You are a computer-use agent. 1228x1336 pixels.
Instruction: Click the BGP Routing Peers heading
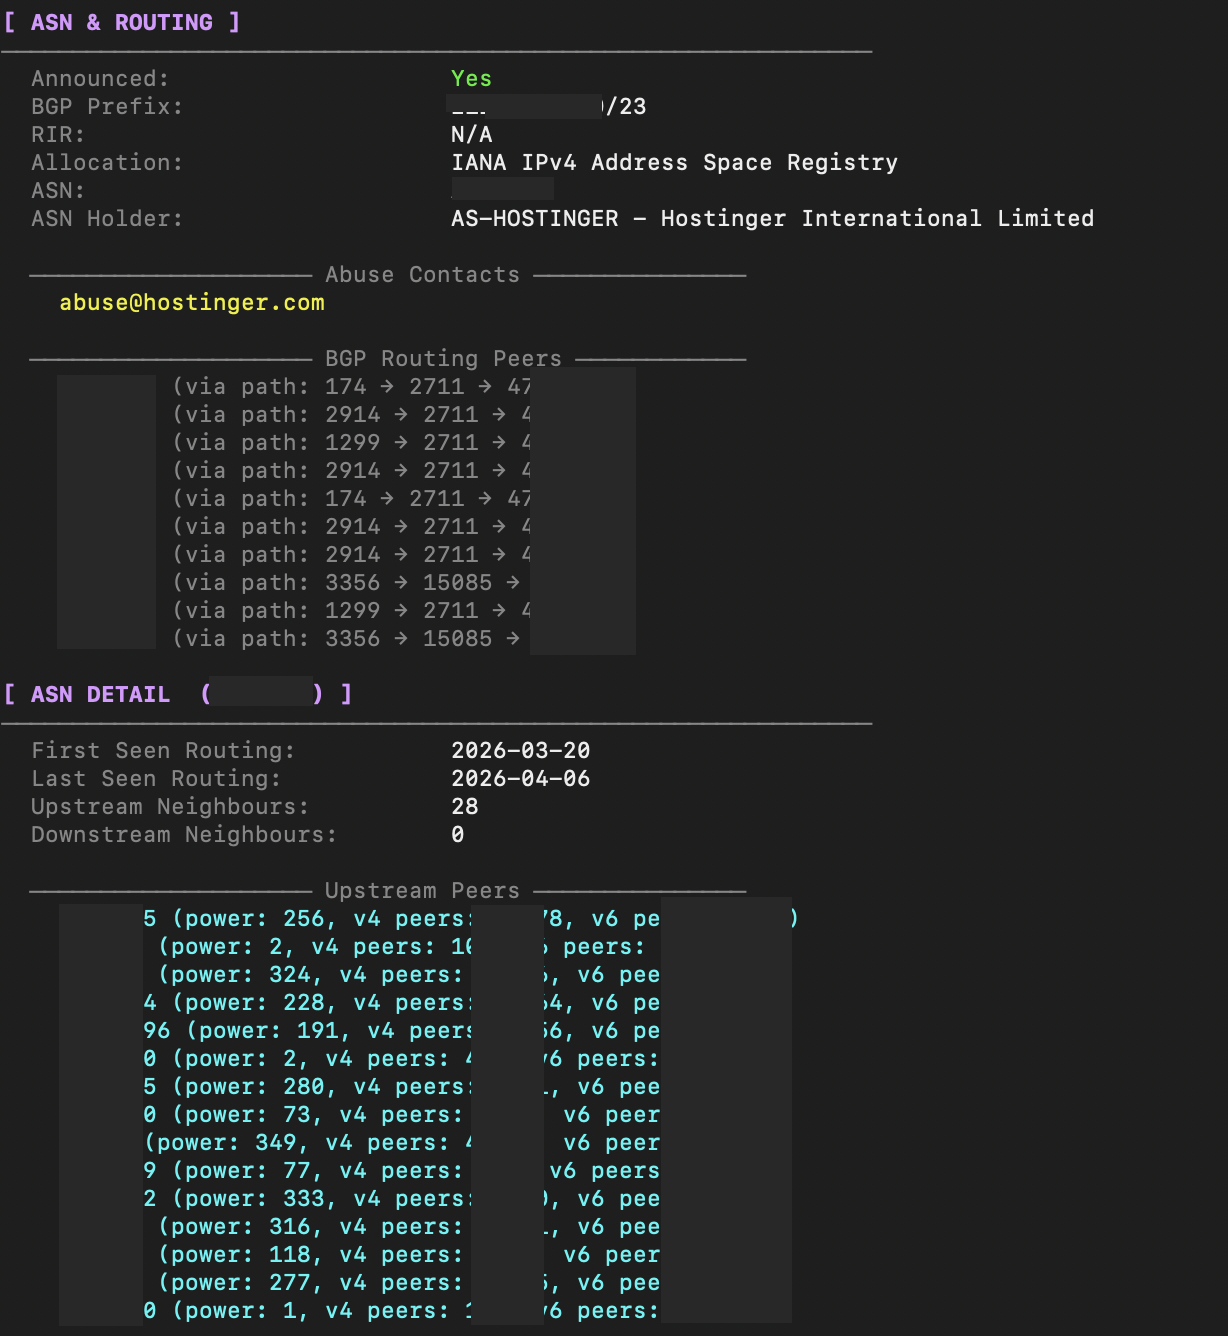pos(443,359)
